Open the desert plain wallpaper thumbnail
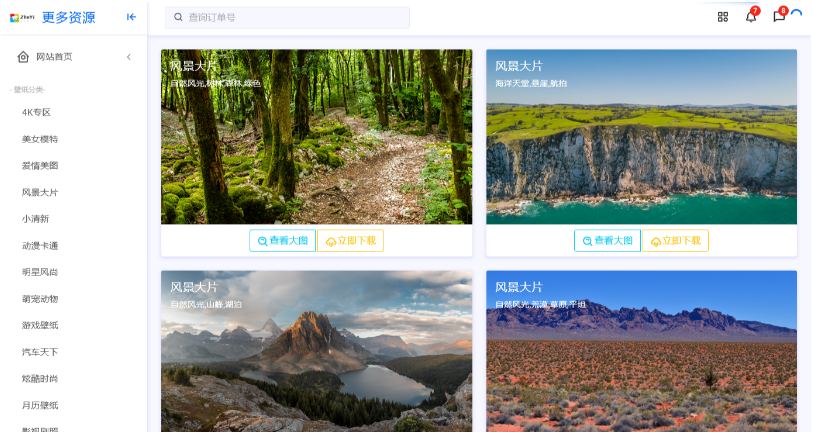Viewport: 813px width, 432px height. click(641, 351)
